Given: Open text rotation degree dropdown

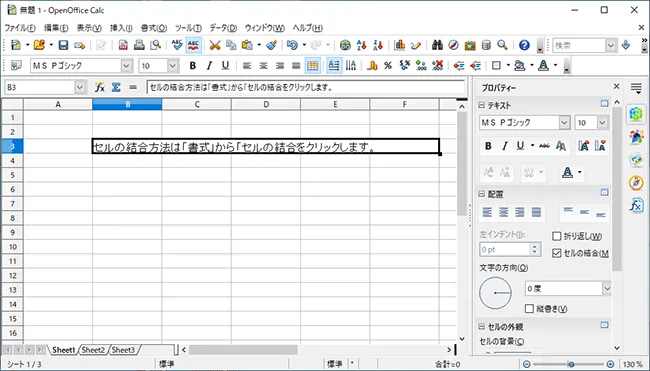Looking at the screenshot, I should 606,288.
